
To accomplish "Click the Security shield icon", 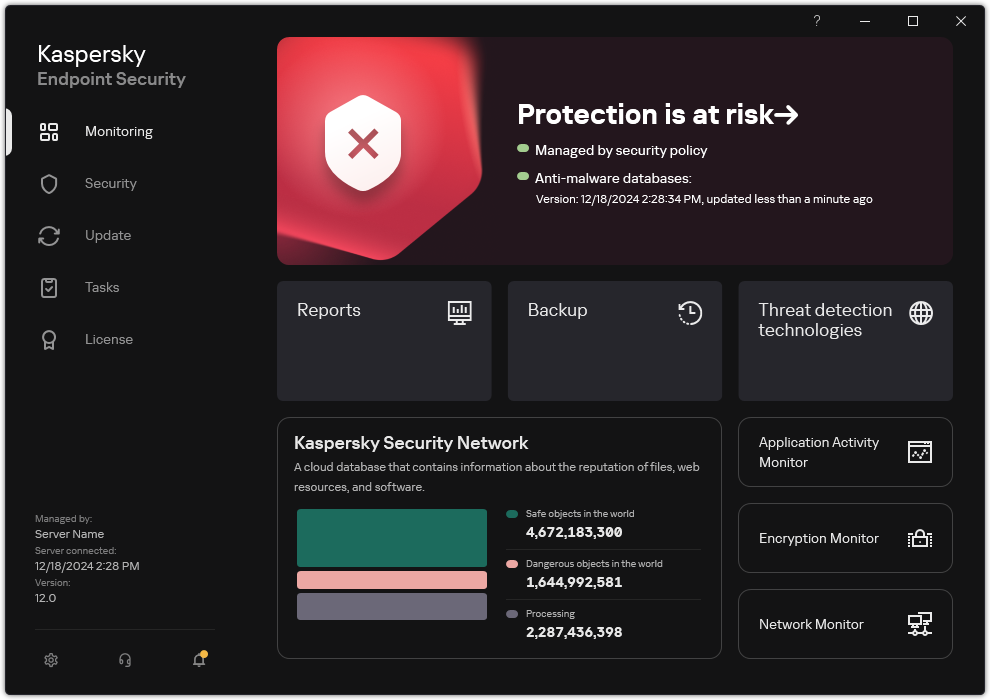I will pyautogui.click(x=49, y=183).
